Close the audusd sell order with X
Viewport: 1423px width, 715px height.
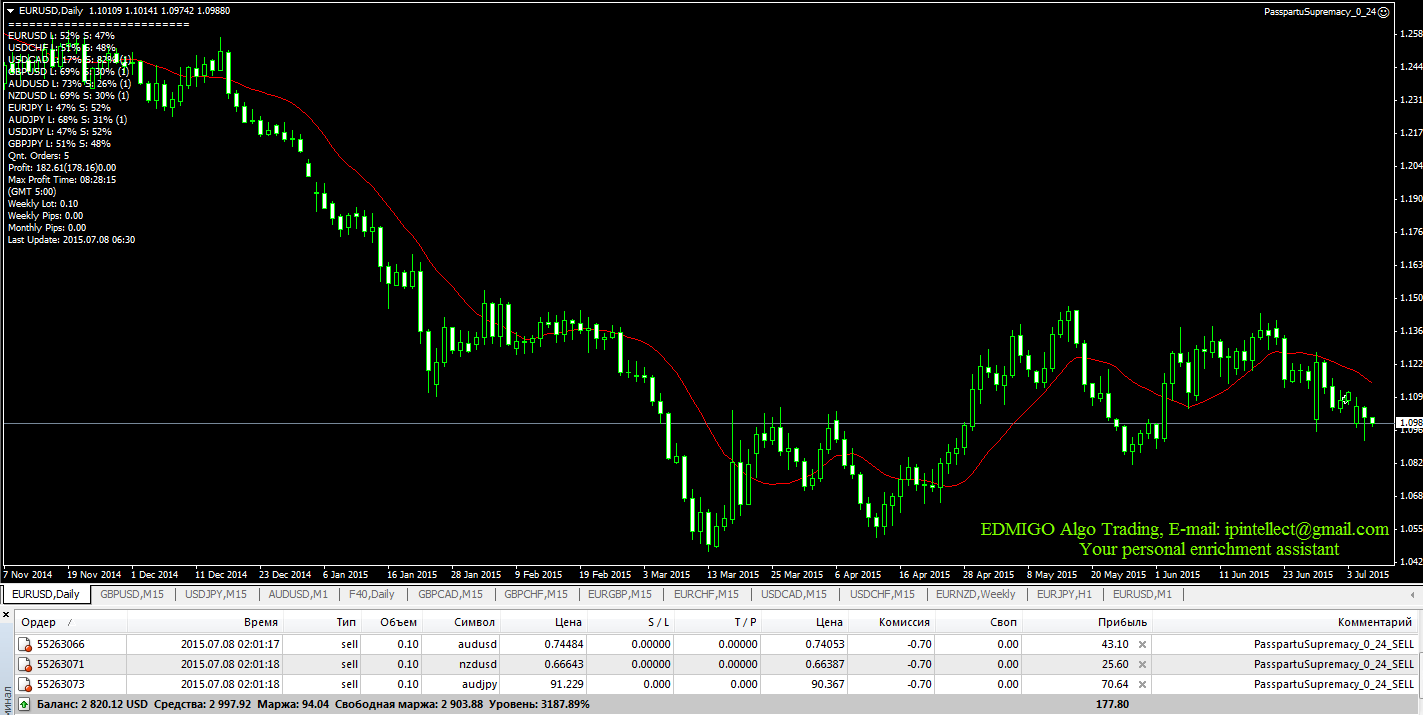(x=1142, y=644)
